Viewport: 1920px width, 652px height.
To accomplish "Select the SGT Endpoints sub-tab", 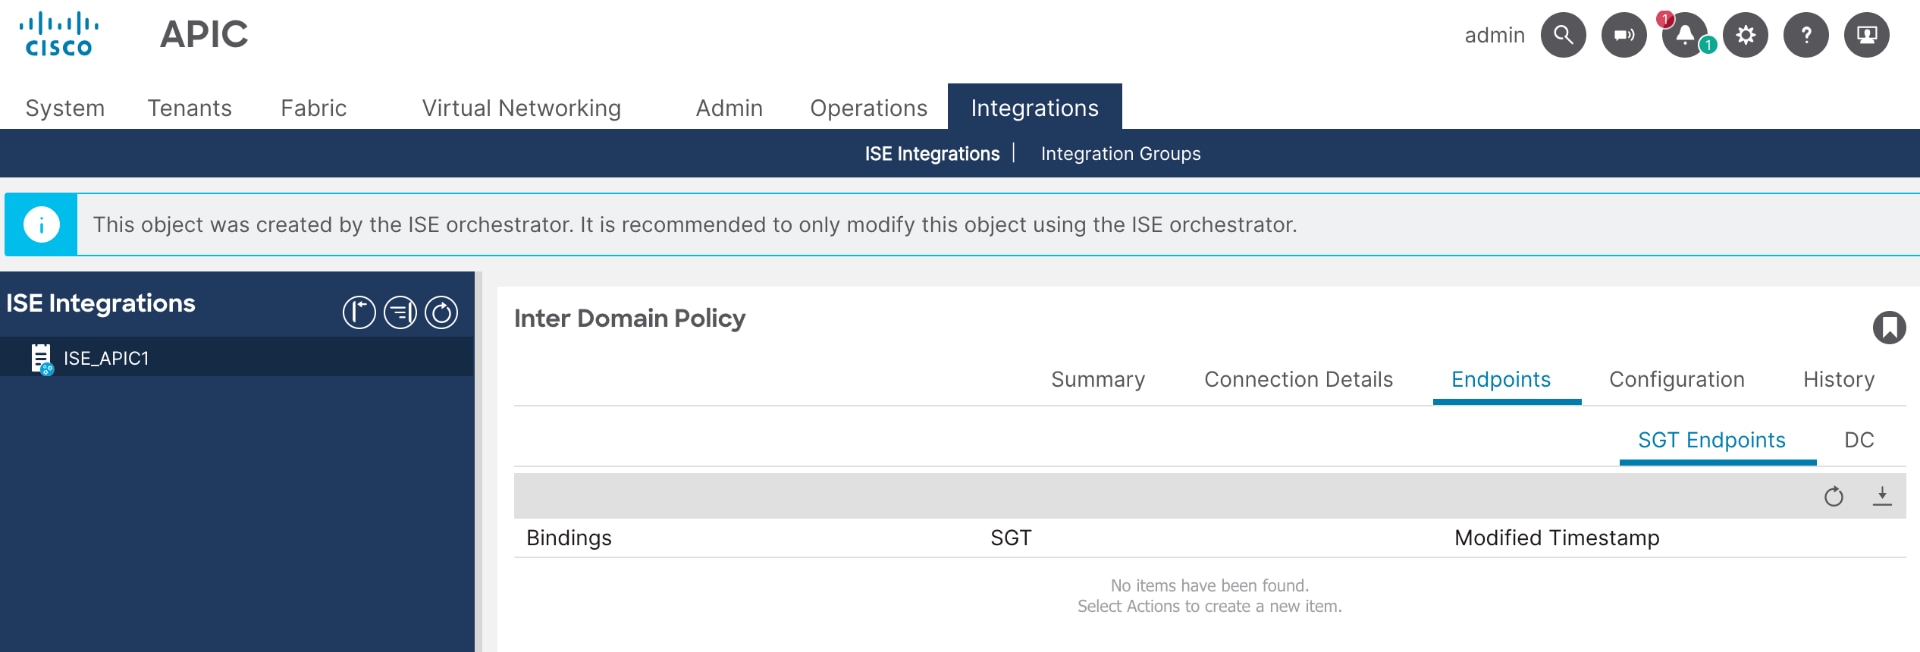I will 1712,440.
